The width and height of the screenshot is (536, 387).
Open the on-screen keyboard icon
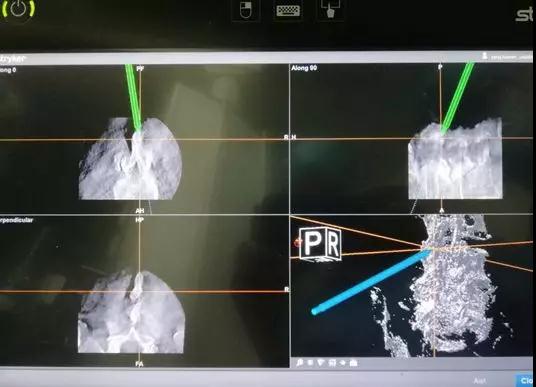click(288, 11)
